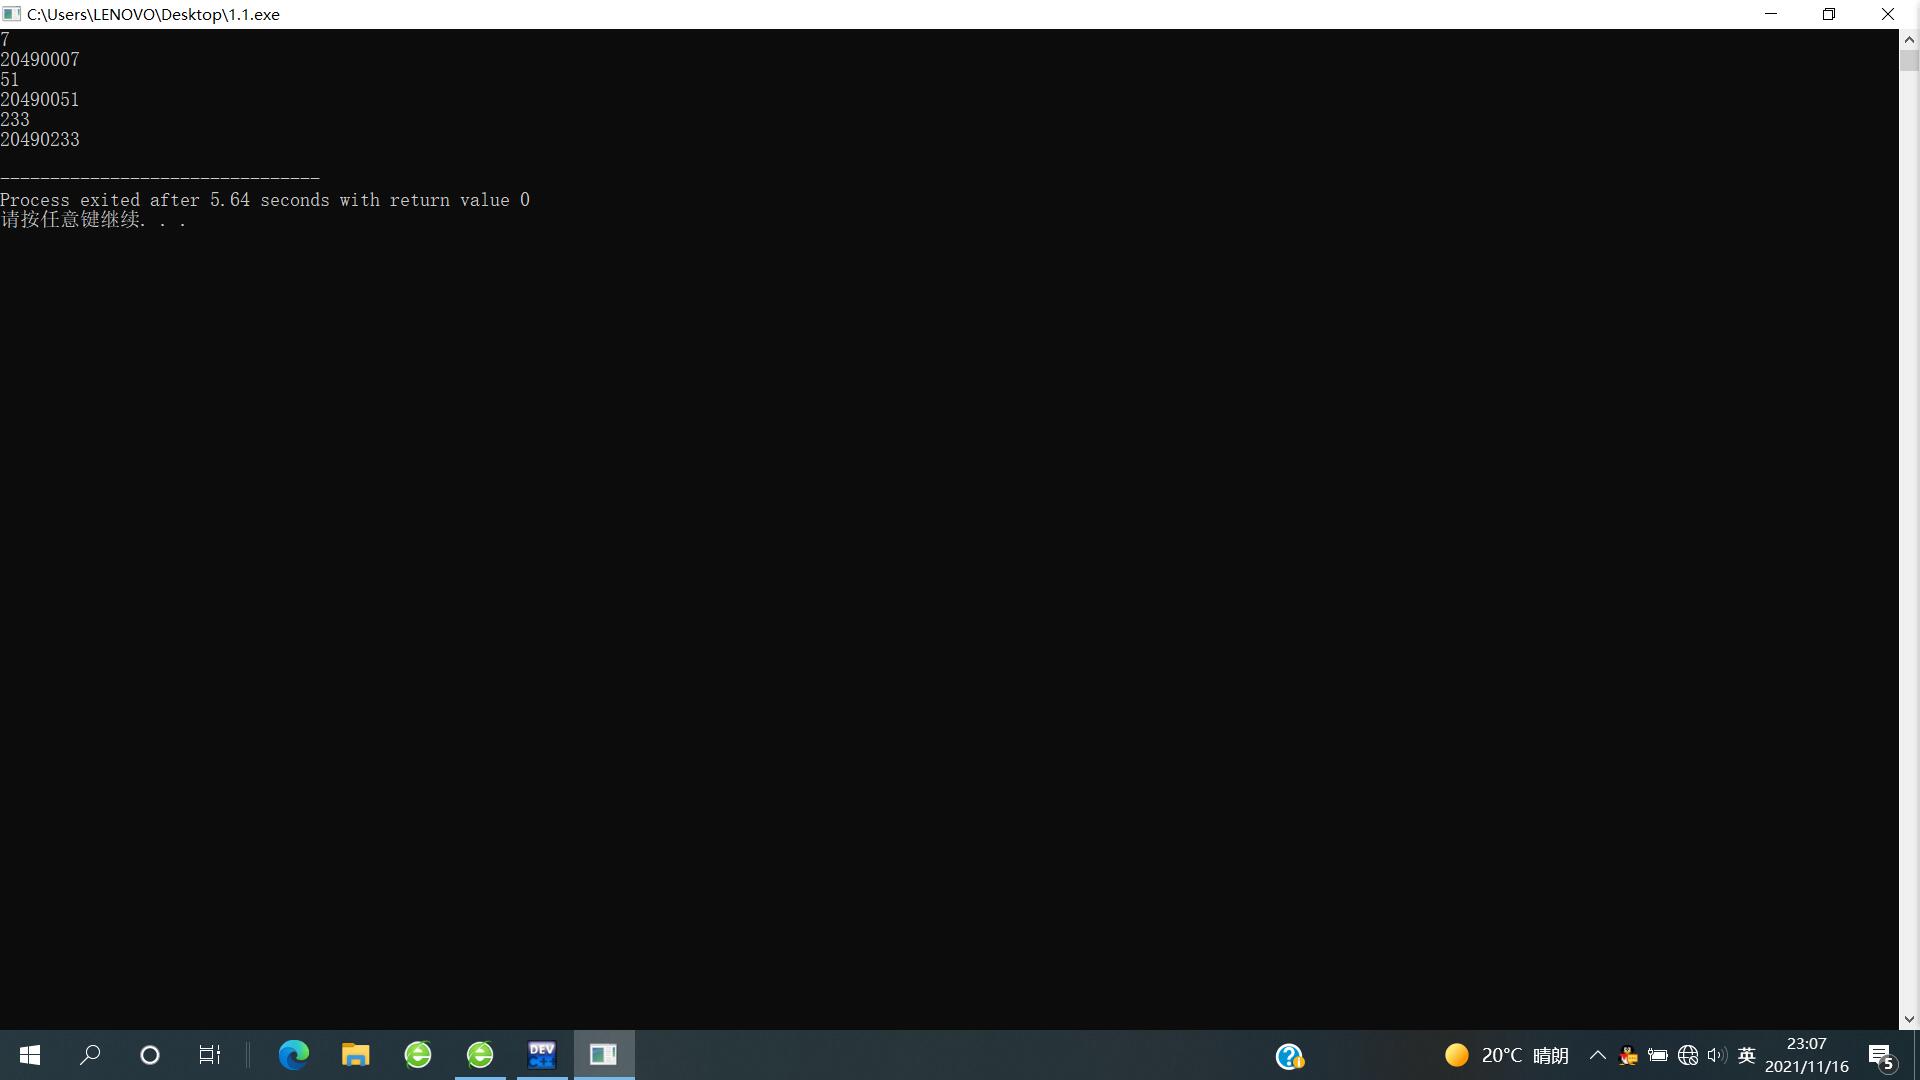1920x1080 pixels.
Task: Open the Windows Start menu
Action: (x=30, y=1055)
